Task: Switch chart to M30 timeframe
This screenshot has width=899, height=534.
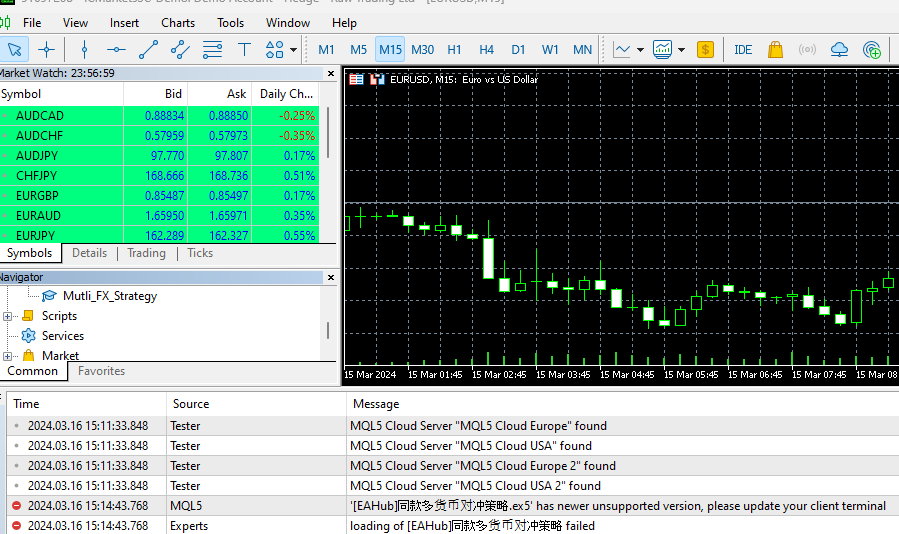Action: [x=423, y=50]
